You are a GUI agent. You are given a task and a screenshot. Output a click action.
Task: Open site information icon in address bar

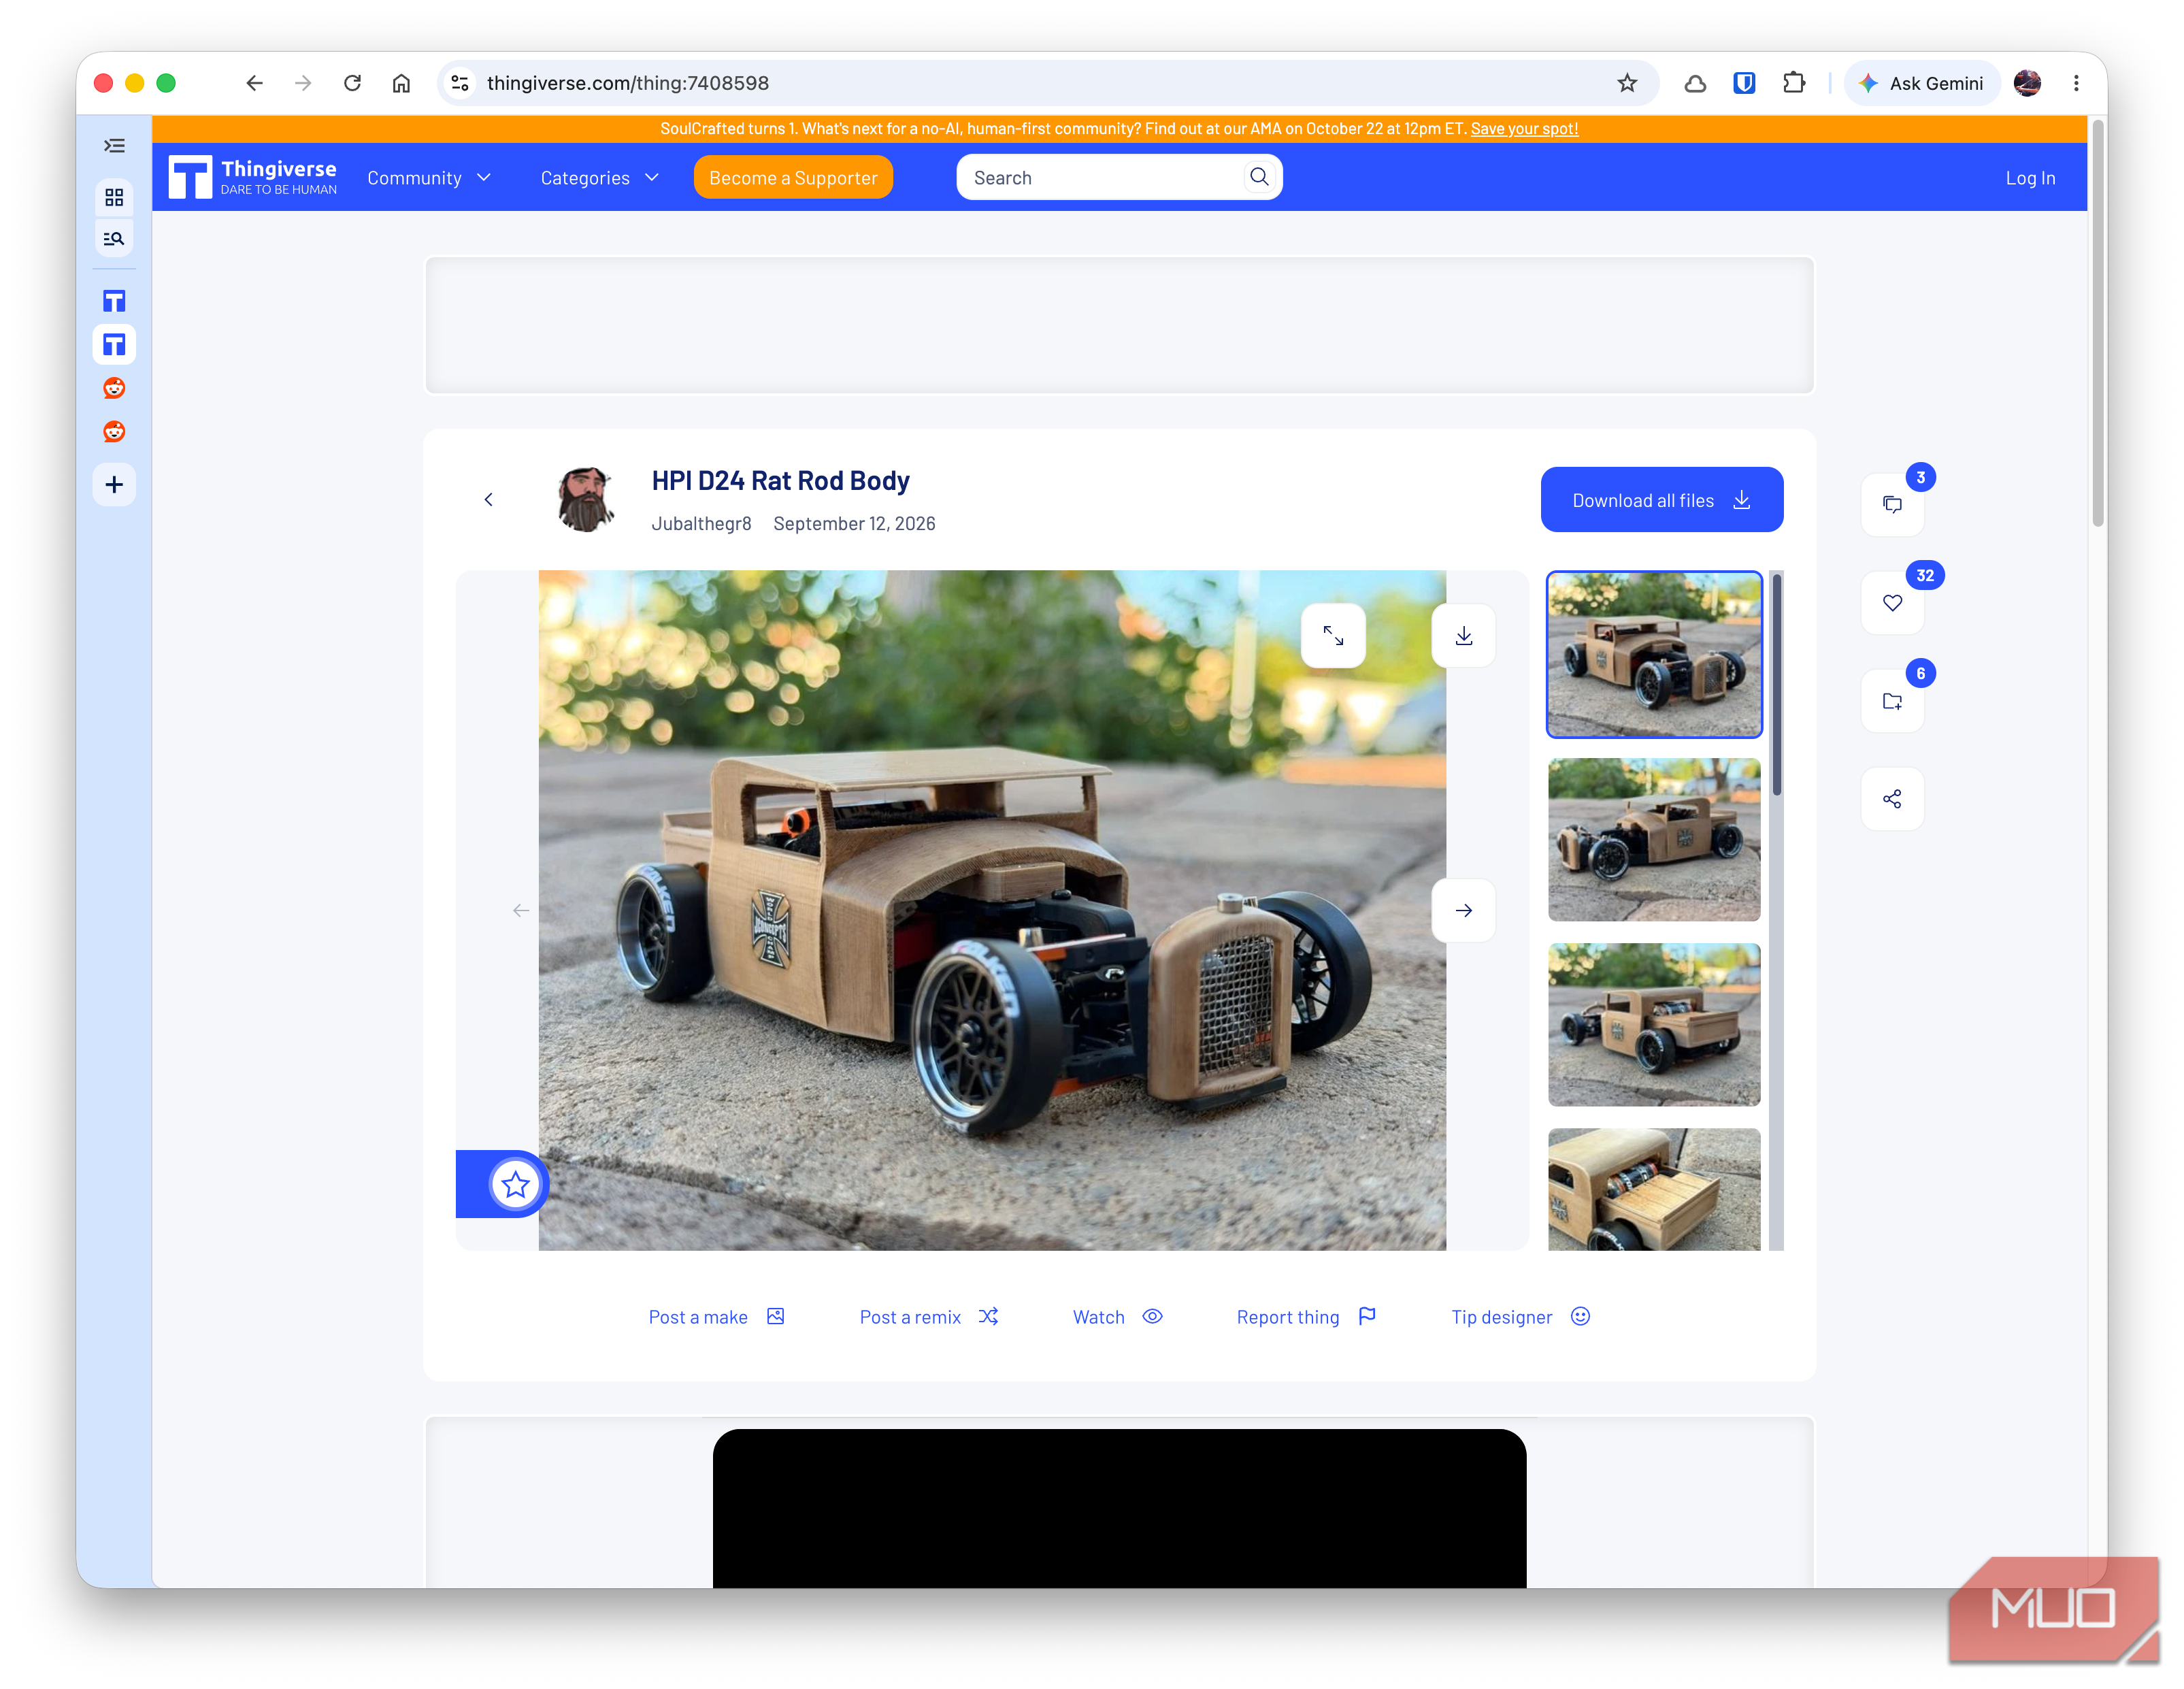coord(460,83)
